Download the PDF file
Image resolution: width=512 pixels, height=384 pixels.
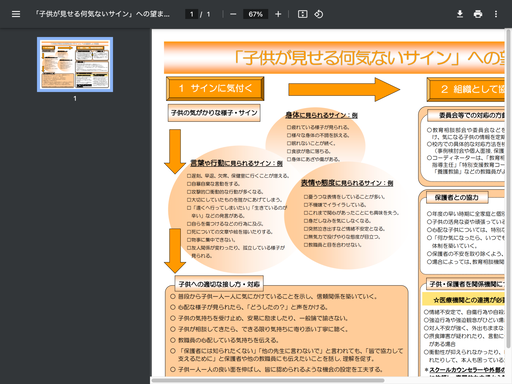tap(460, 14)
